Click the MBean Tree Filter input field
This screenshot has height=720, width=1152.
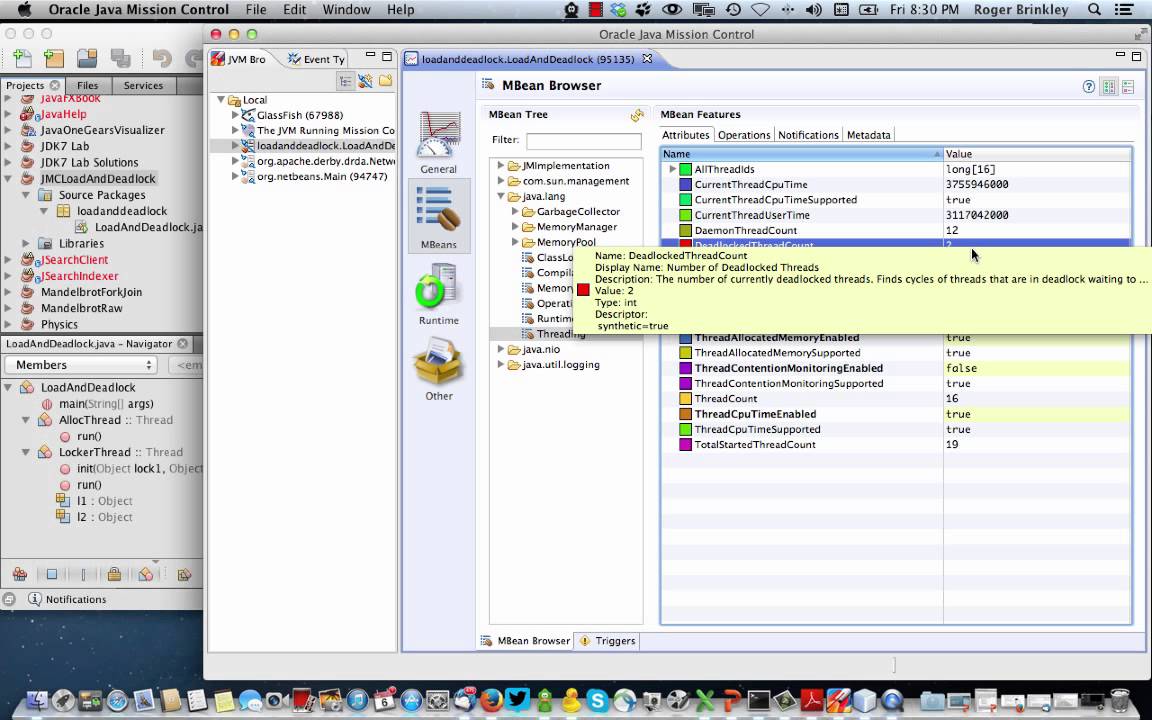point(583,140)
